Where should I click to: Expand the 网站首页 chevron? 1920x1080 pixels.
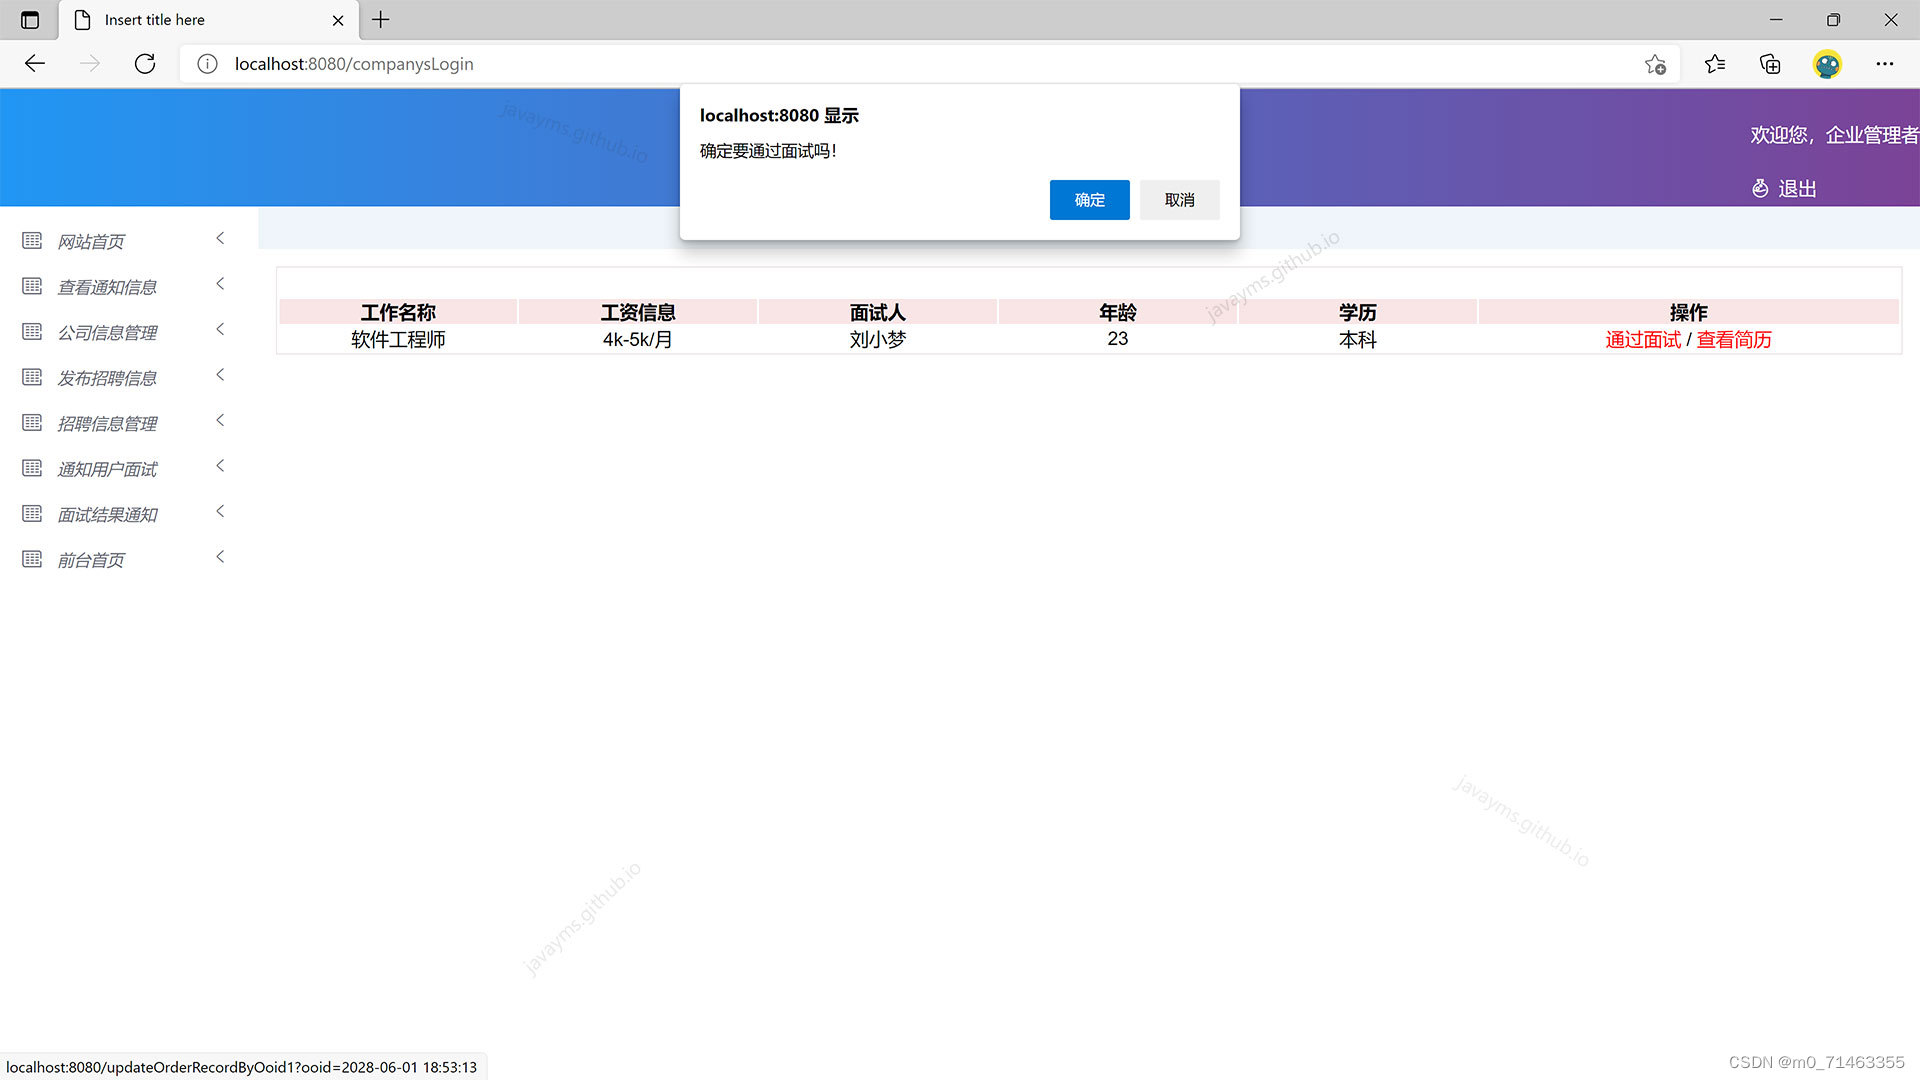[x=220, y=238]
